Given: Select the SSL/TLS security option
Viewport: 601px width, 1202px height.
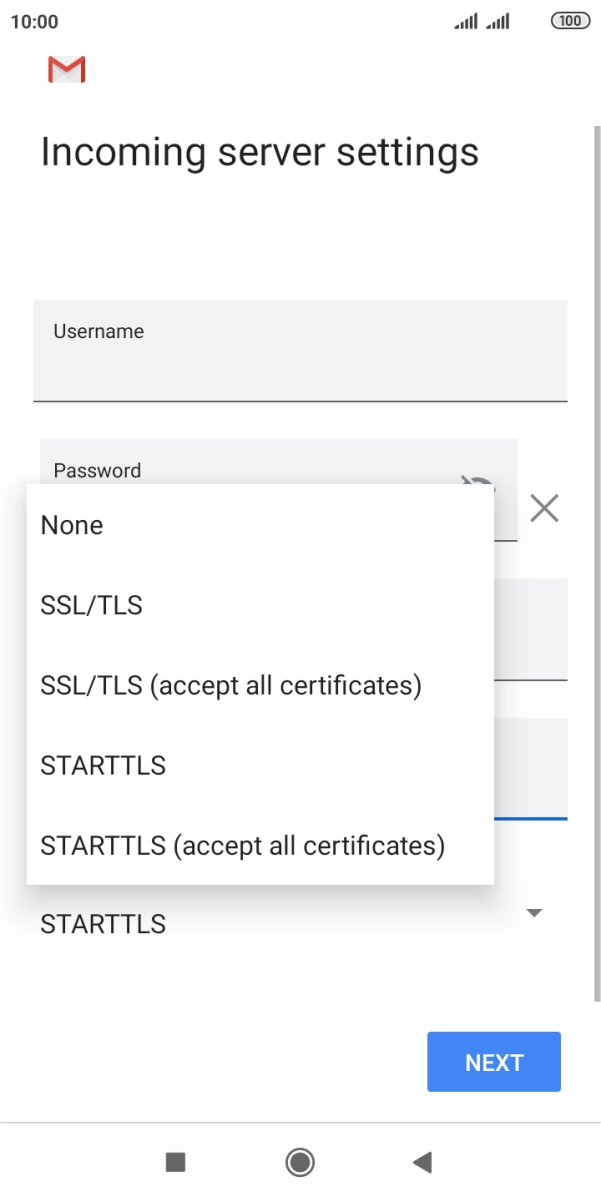Looking at the screenshot, I should [91, 605].
